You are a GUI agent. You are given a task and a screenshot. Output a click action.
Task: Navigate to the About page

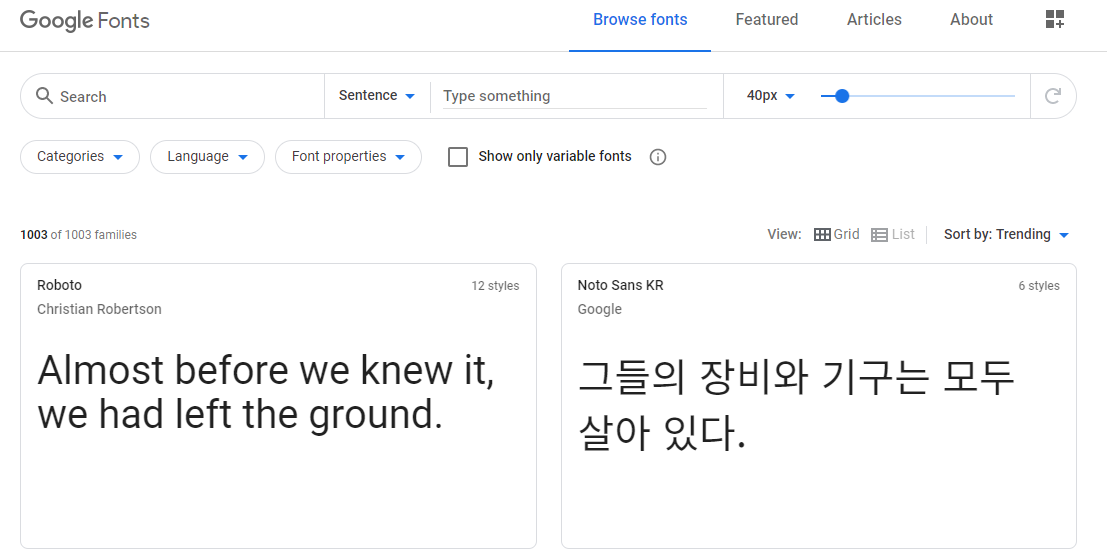point(971,20)
